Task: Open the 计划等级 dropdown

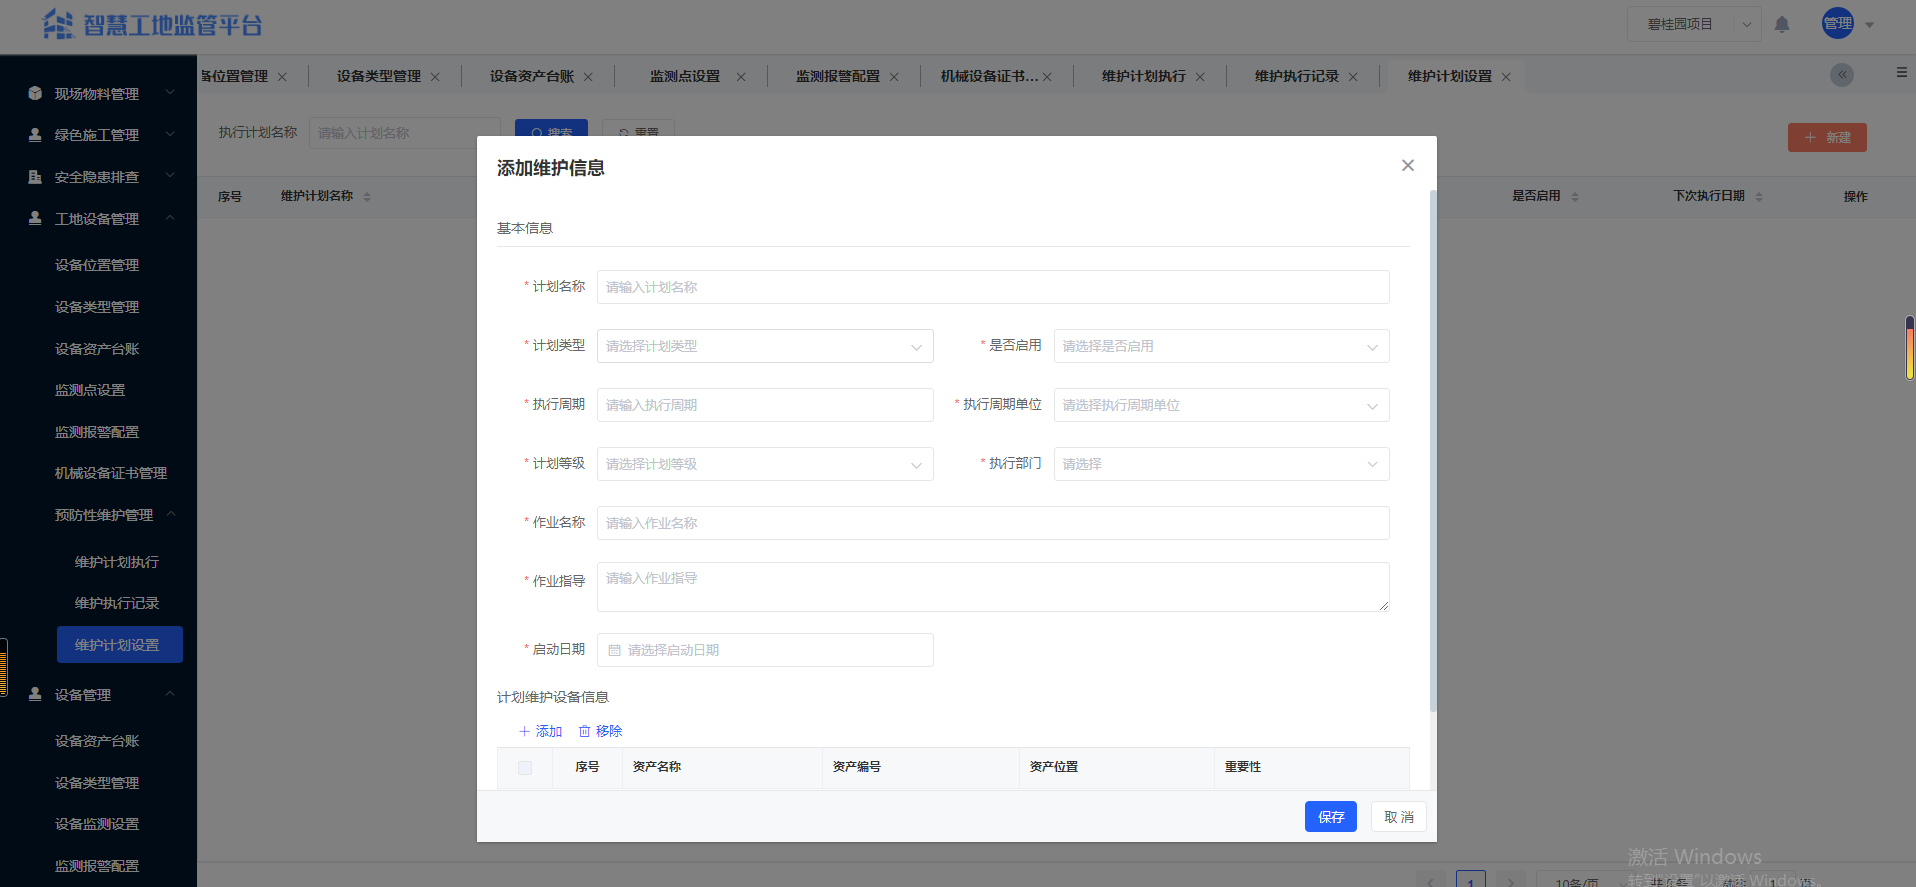Action: pyautogui.click(x=764, y=464)
